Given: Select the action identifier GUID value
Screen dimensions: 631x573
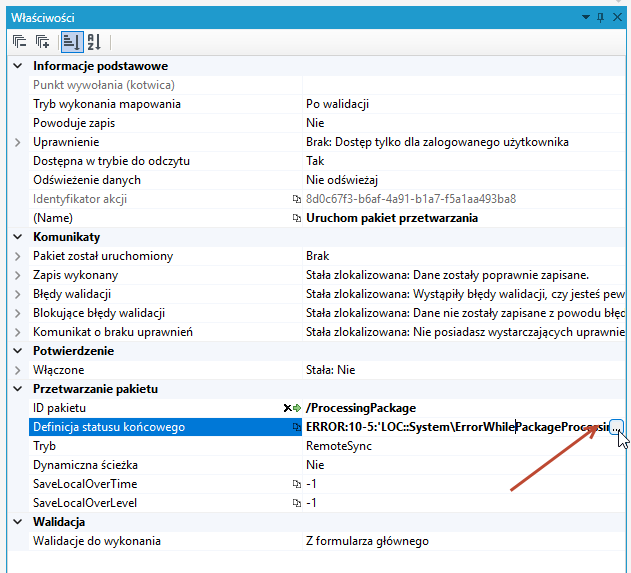Looking at the screenshot, I should click(x=411, y=199).
